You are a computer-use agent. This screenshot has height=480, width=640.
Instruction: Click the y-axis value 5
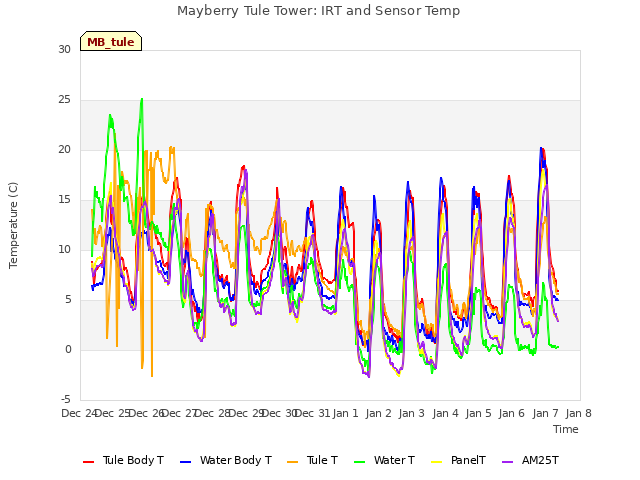click(68, 300)
